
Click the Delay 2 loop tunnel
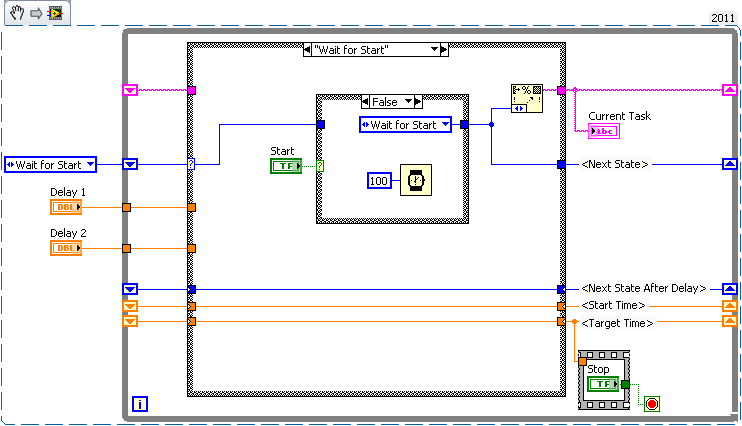[126, 248]
